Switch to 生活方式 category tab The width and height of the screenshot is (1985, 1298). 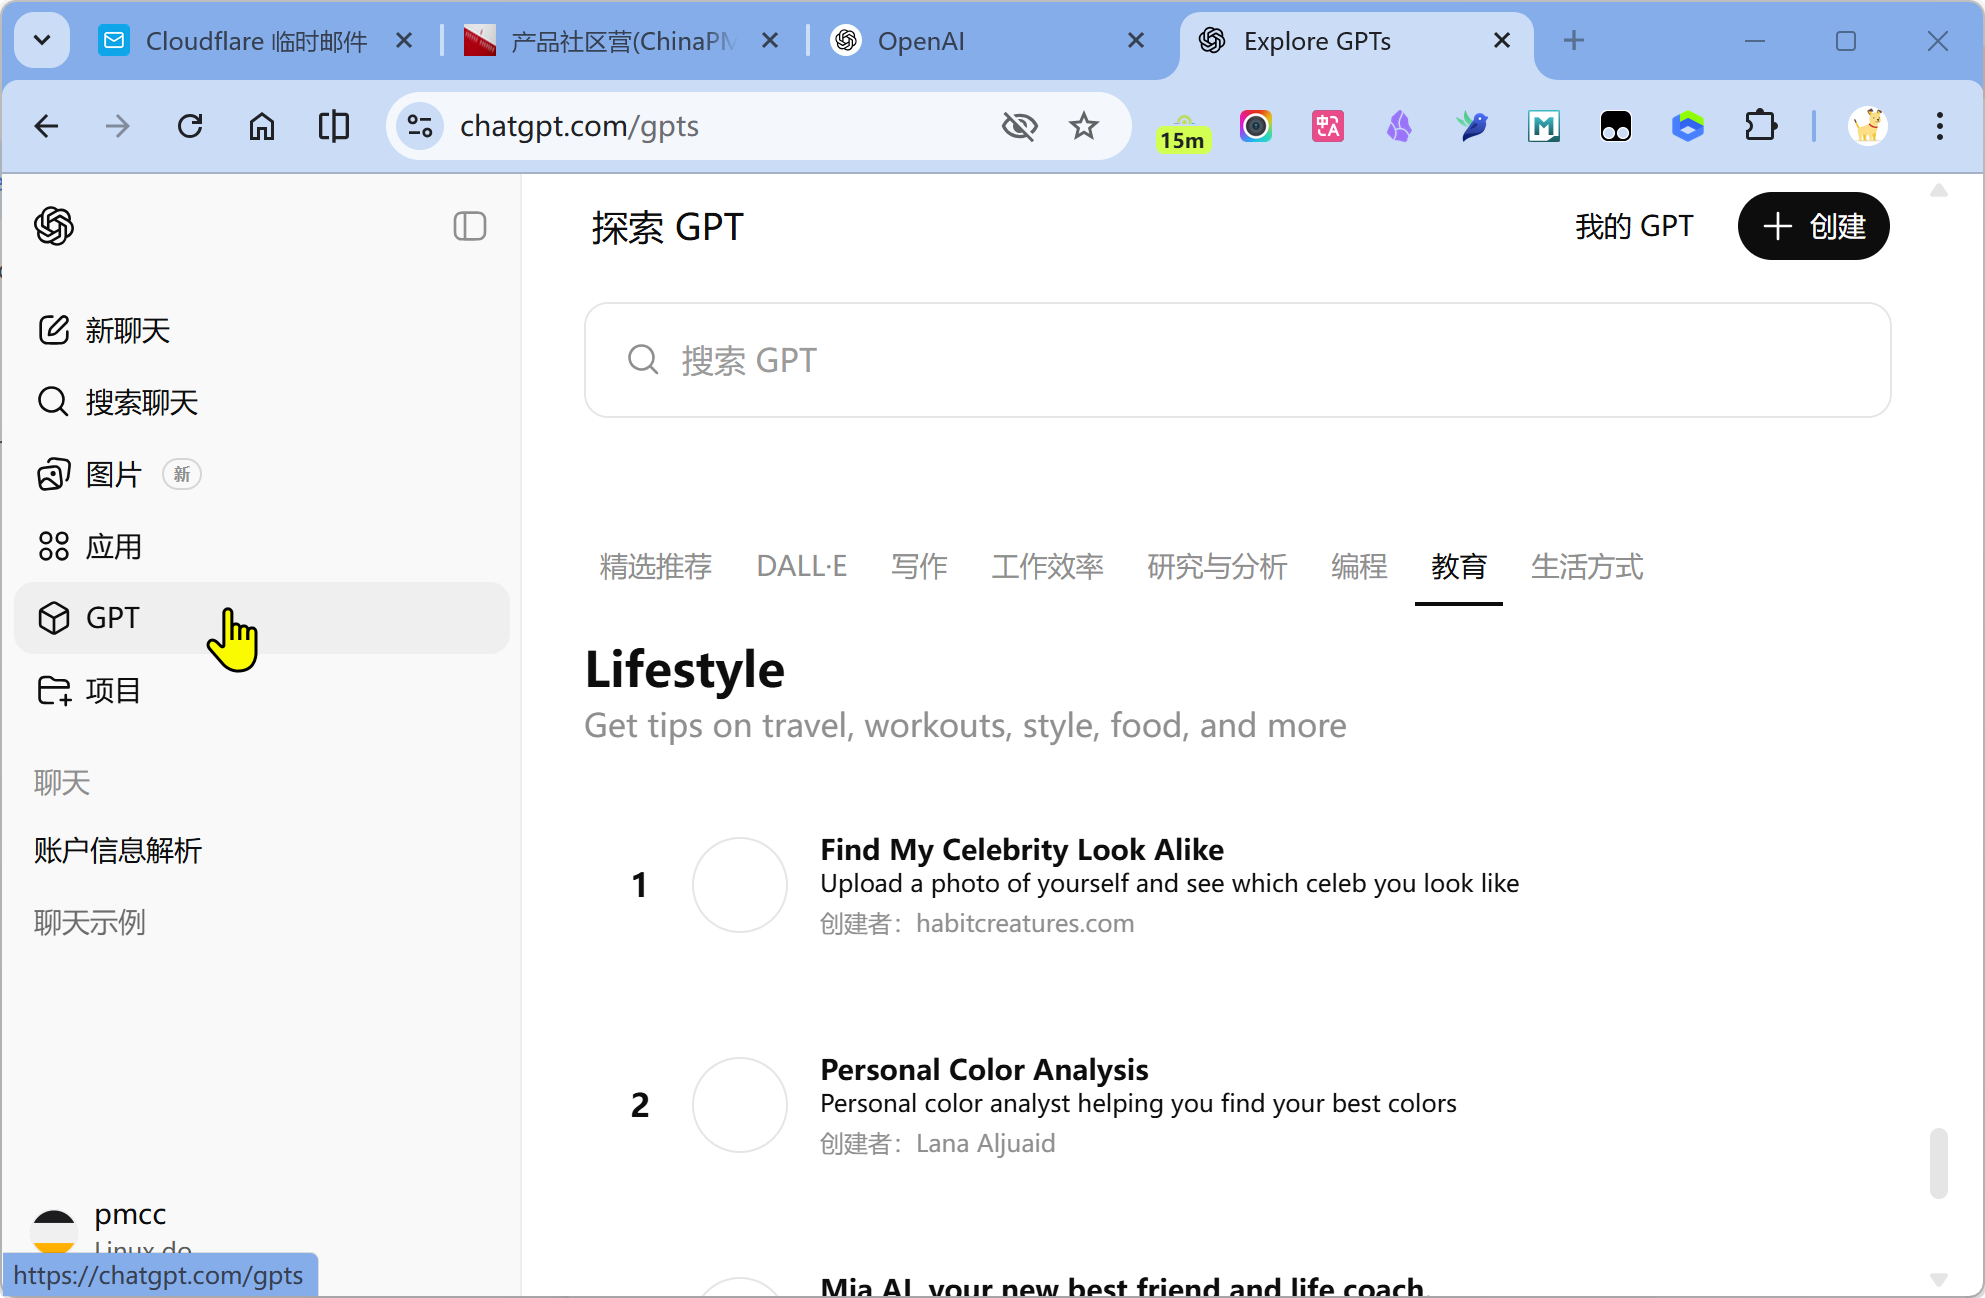pyautogui.click(x=1586, y=567)
